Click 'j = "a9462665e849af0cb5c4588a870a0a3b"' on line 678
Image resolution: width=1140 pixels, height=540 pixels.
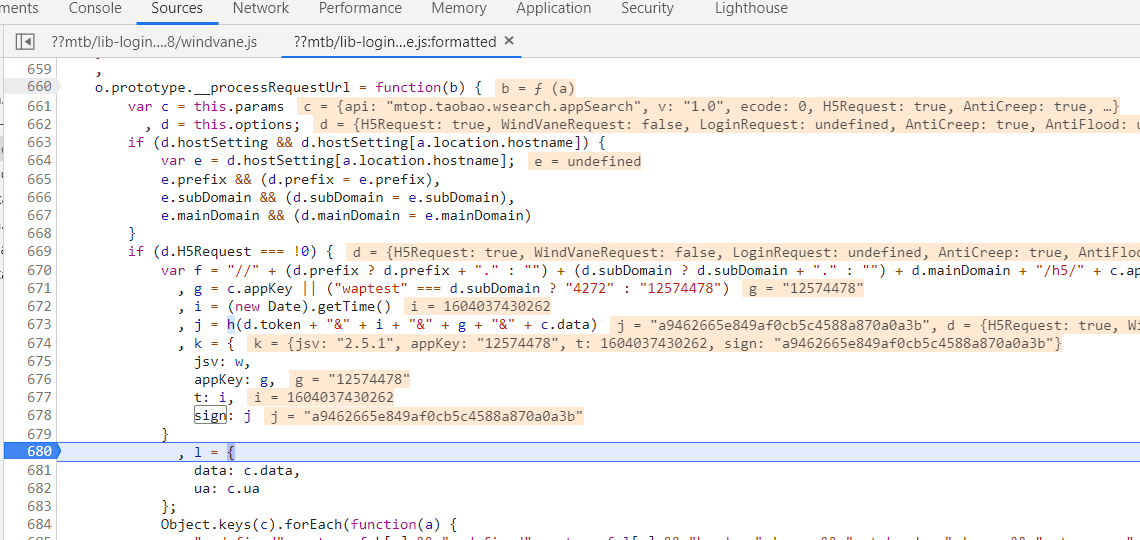coord(427,415)
